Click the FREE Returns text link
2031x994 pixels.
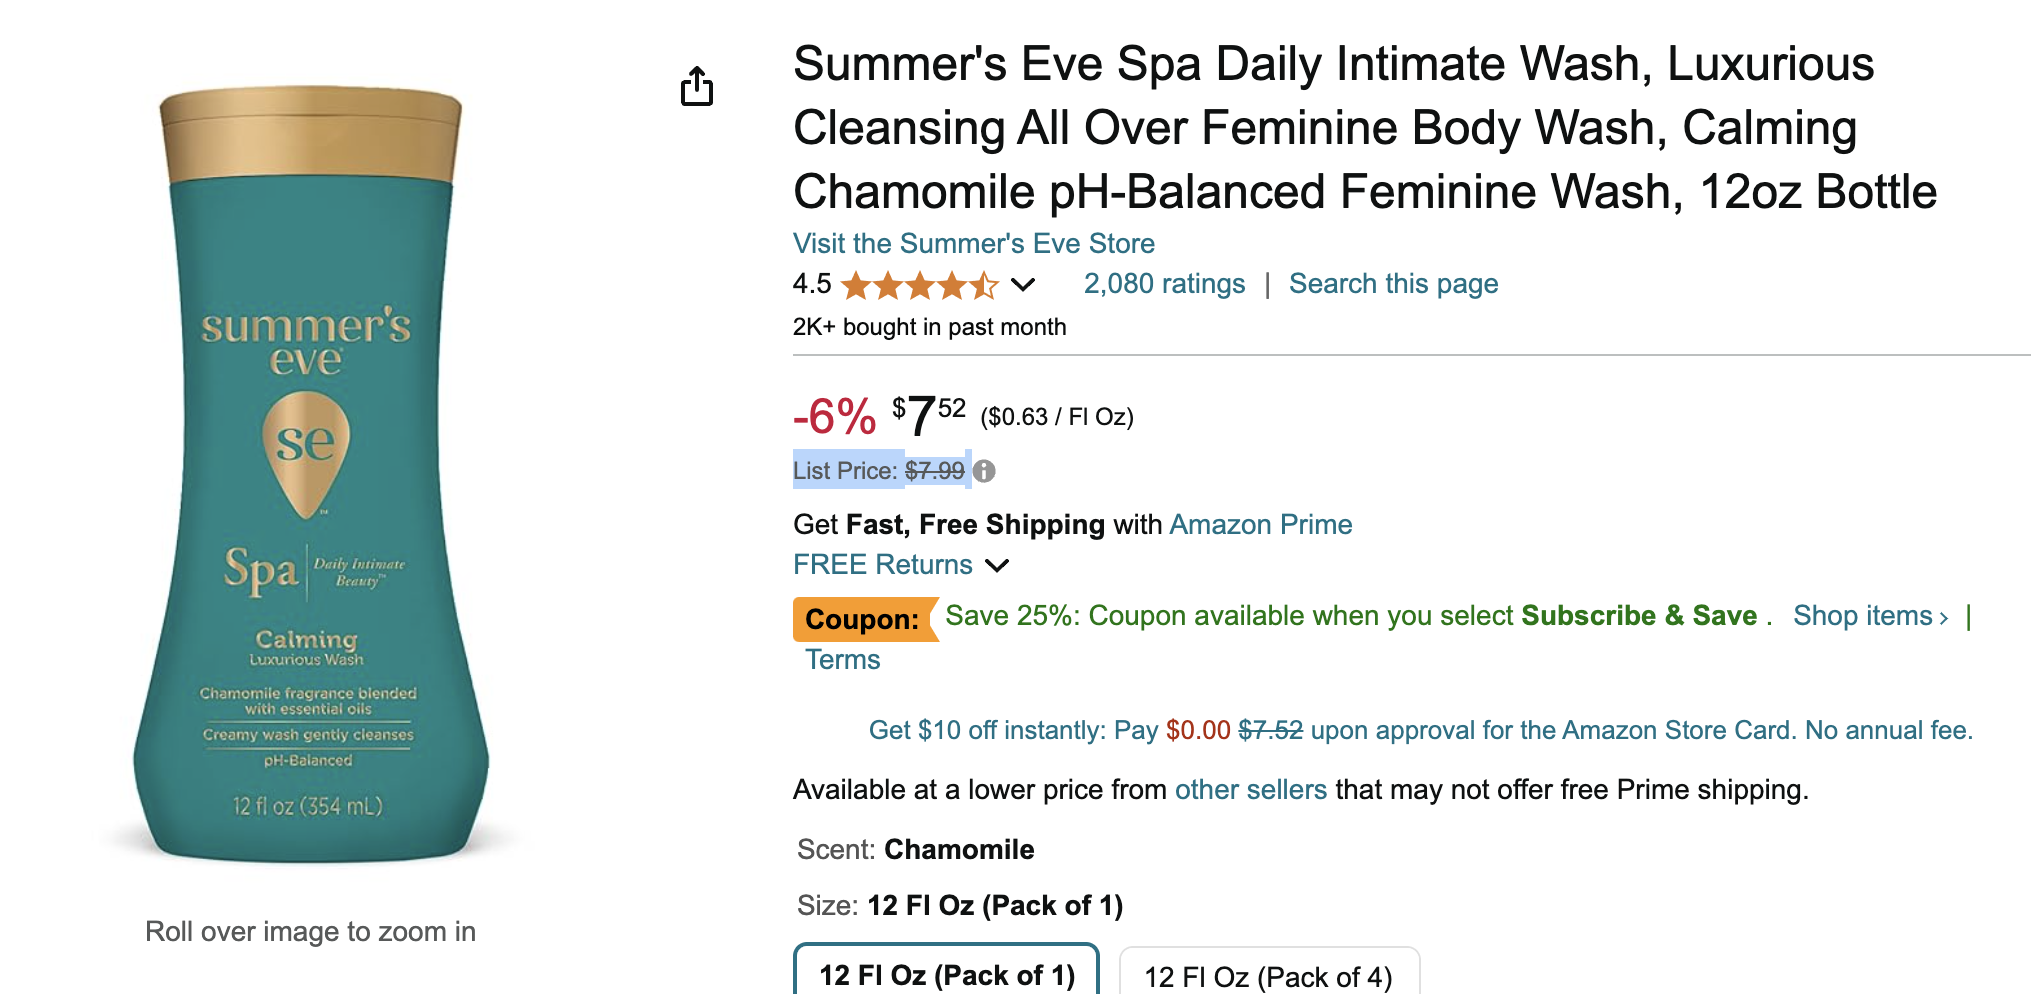pos(882,565)
